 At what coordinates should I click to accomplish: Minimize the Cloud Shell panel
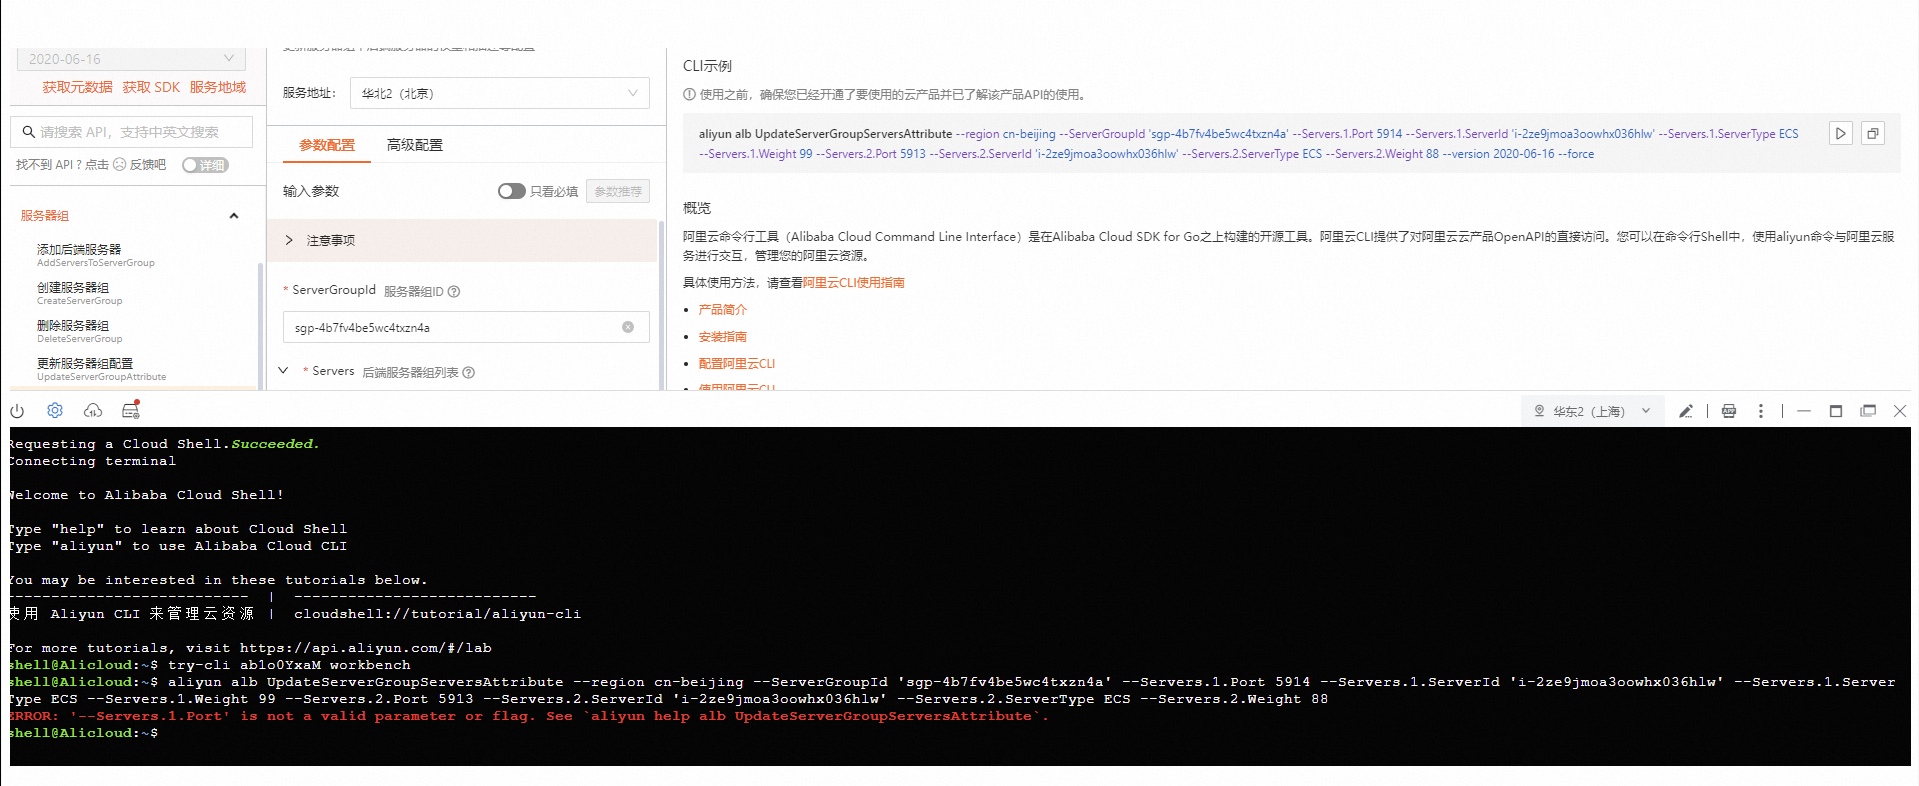[x=1804, y=411]
